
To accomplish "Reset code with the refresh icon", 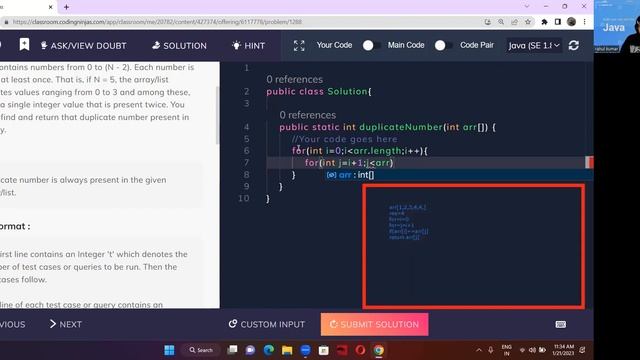I will 573,45.
